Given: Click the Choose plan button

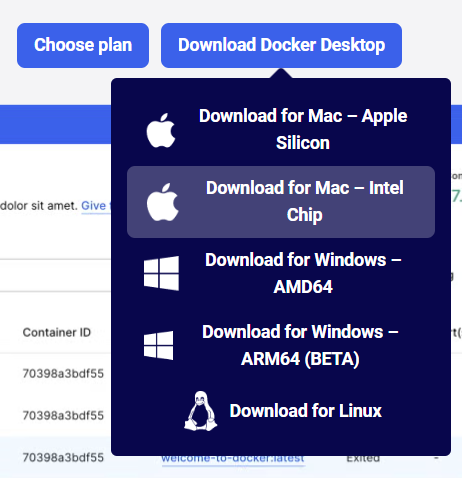Looking at the screenshot, I should click(x=83, y=45).
